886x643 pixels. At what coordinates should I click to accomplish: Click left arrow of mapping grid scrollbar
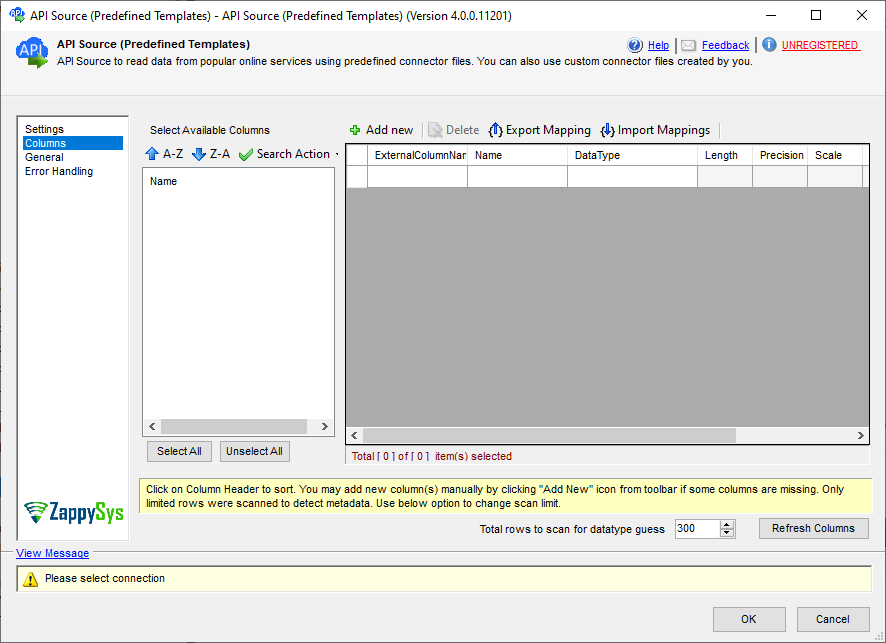click(x=354, y=436)
